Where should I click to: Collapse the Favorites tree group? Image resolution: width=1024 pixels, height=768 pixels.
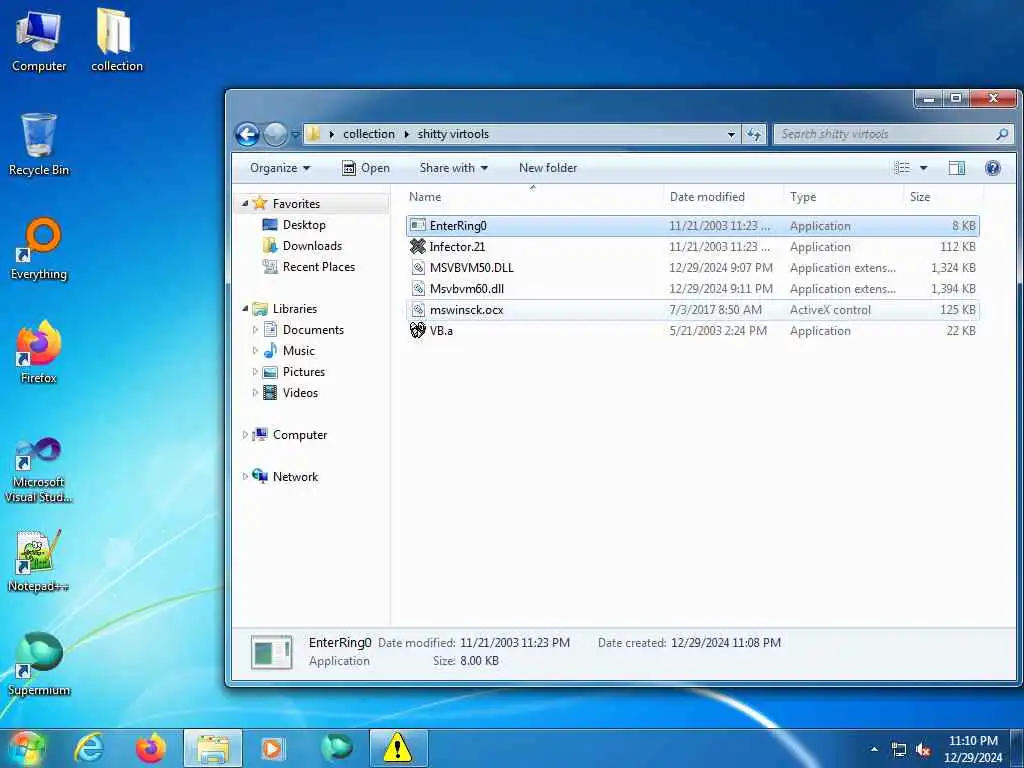245,204
